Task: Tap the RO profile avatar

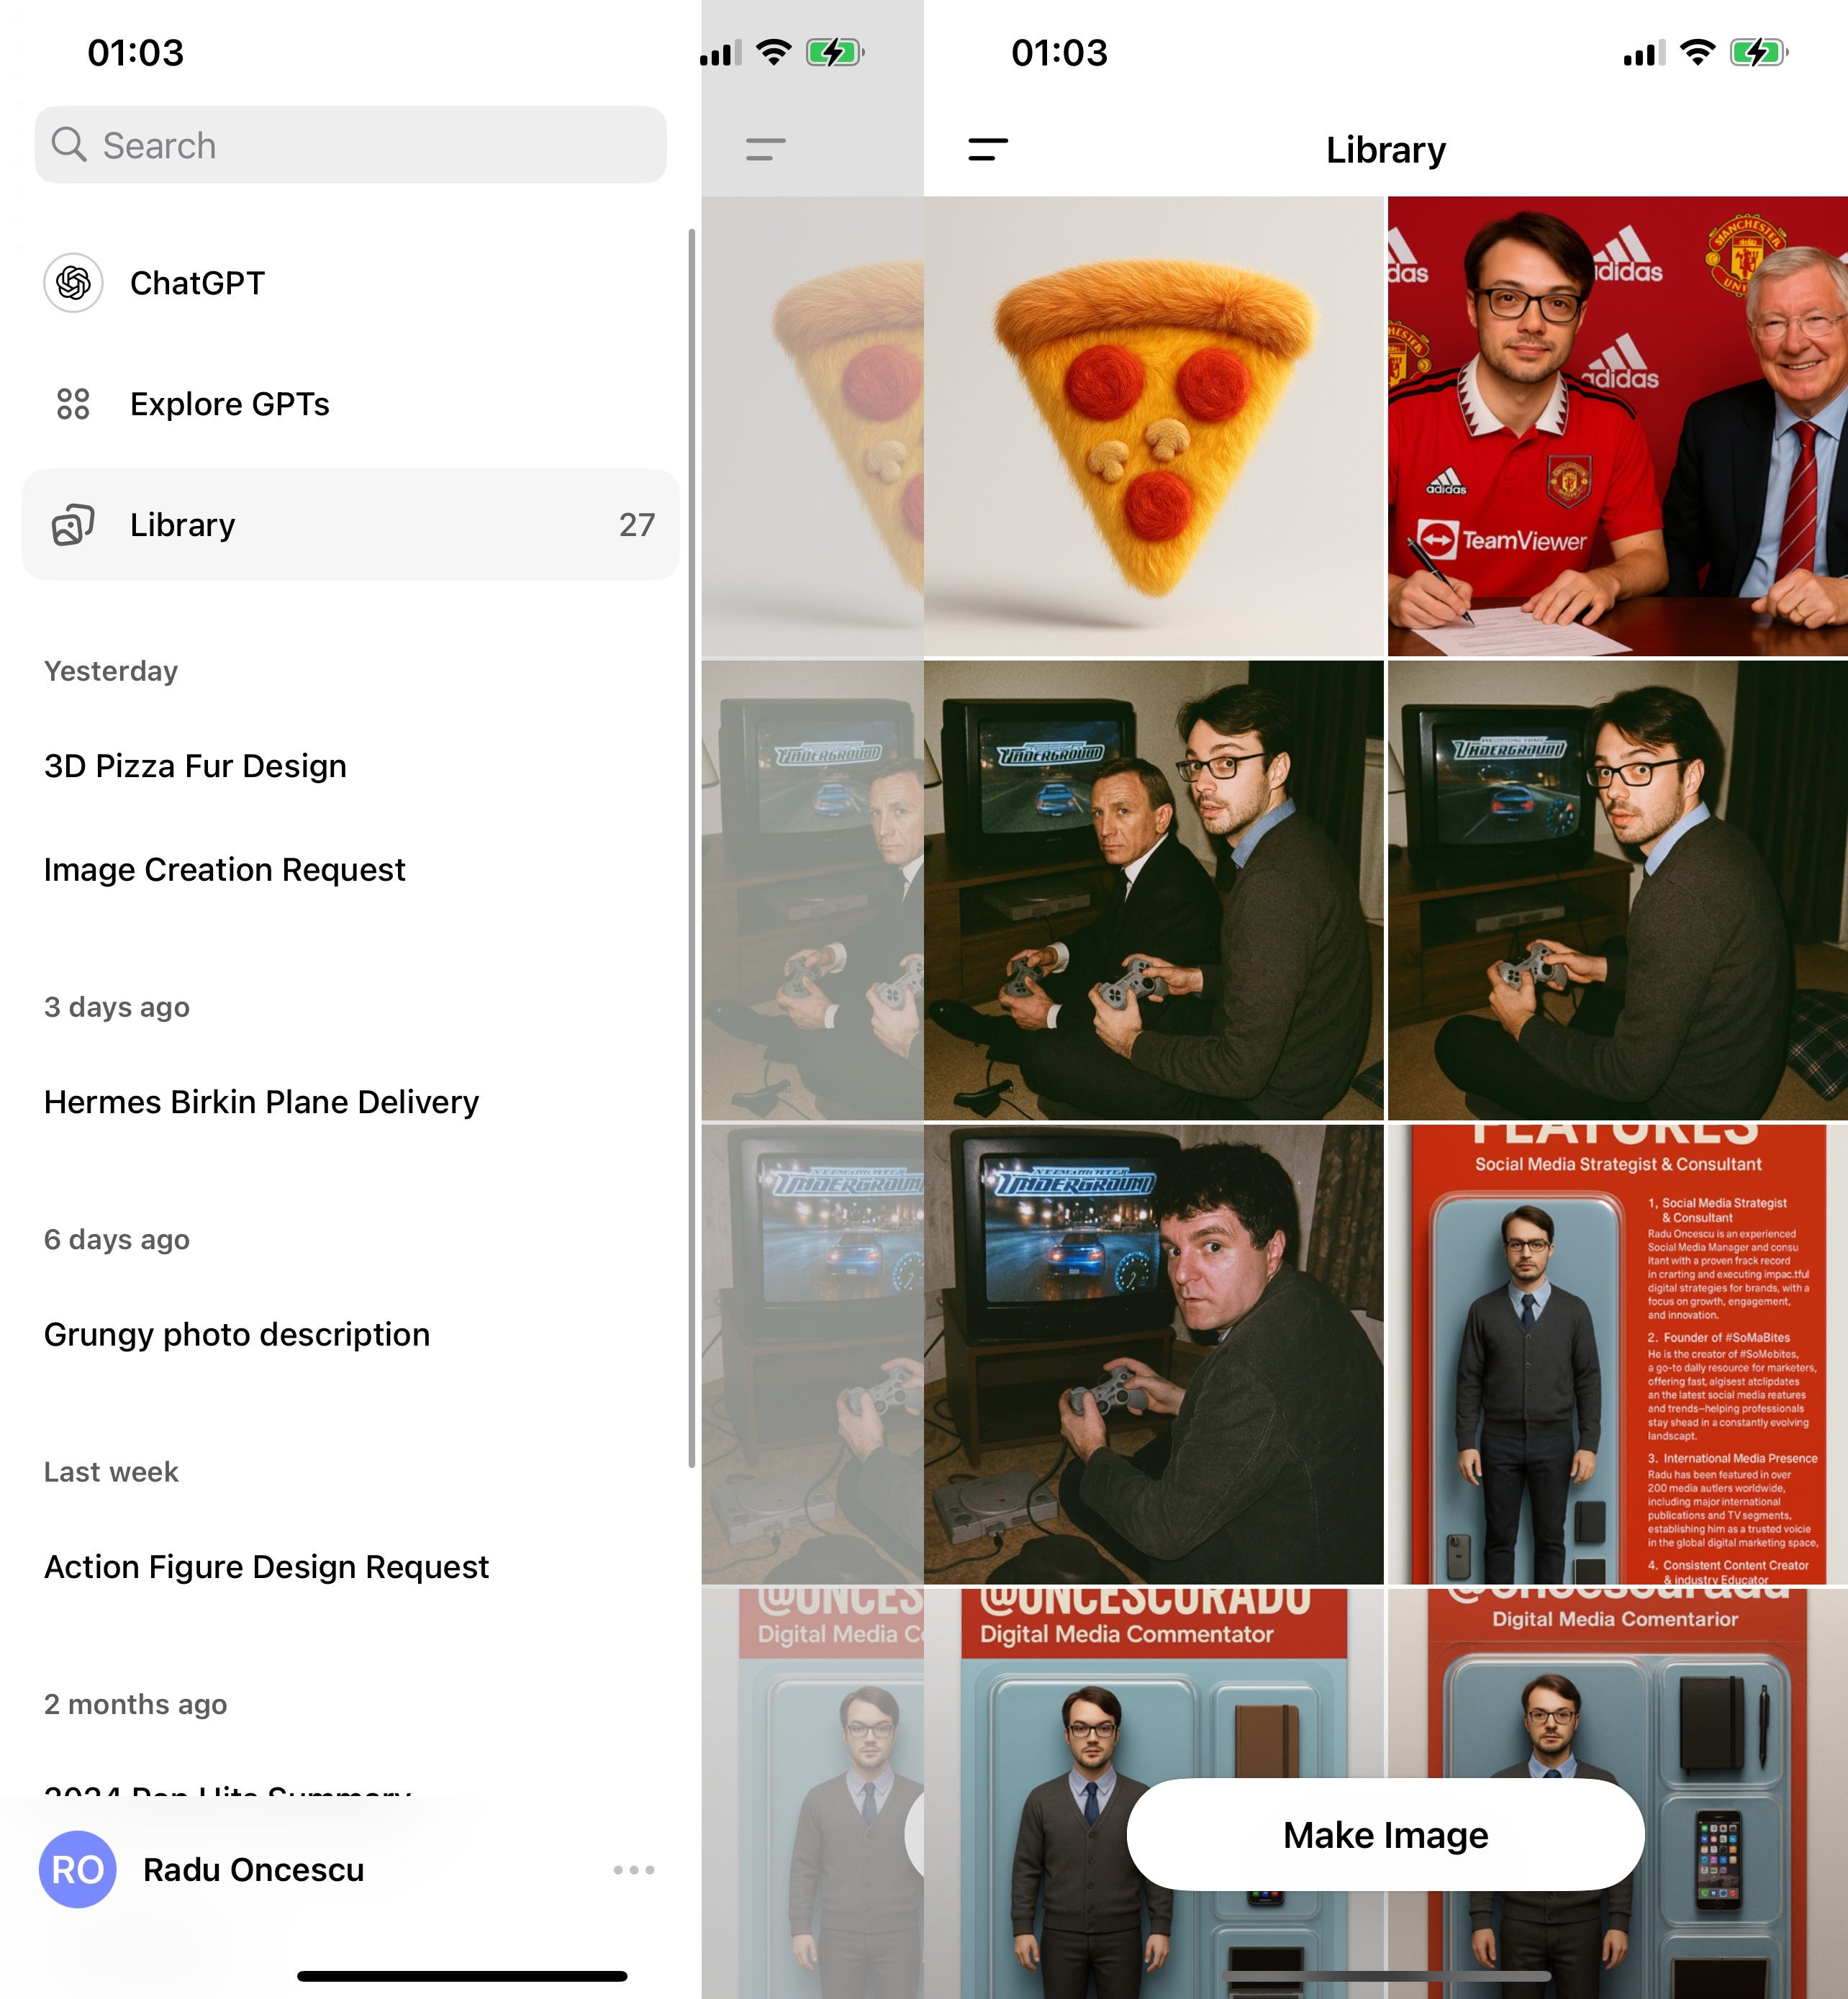Action: click(78, 1869)
